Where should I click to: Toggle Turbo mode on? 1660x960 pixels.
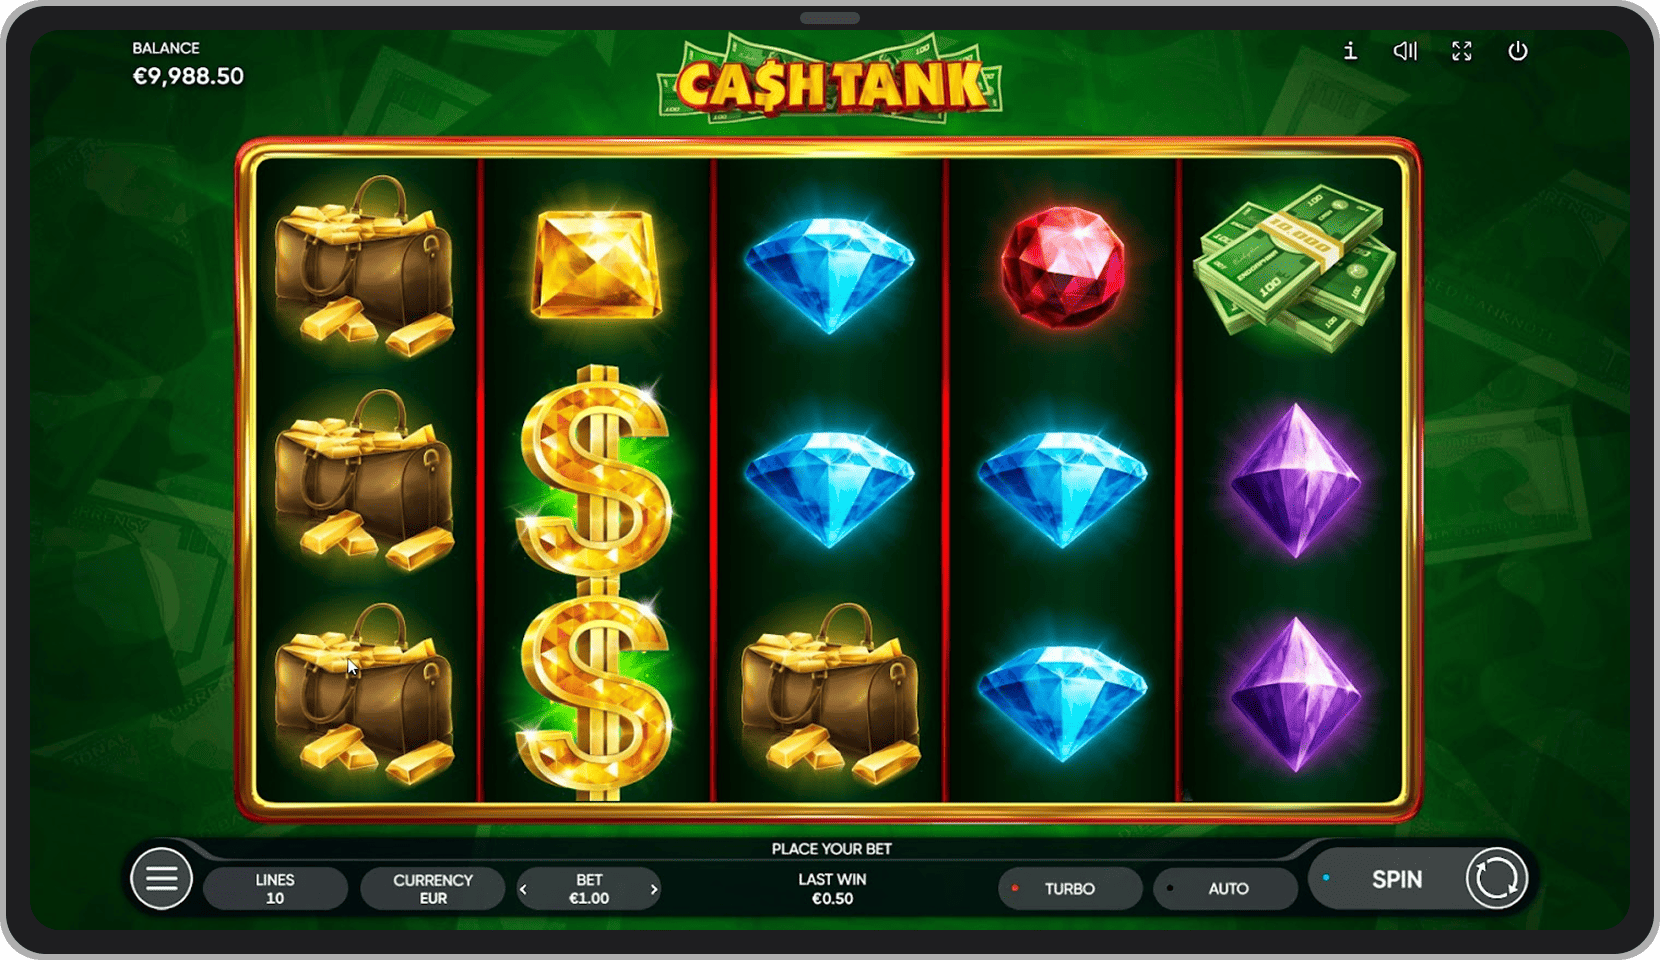pos(1070,888)
